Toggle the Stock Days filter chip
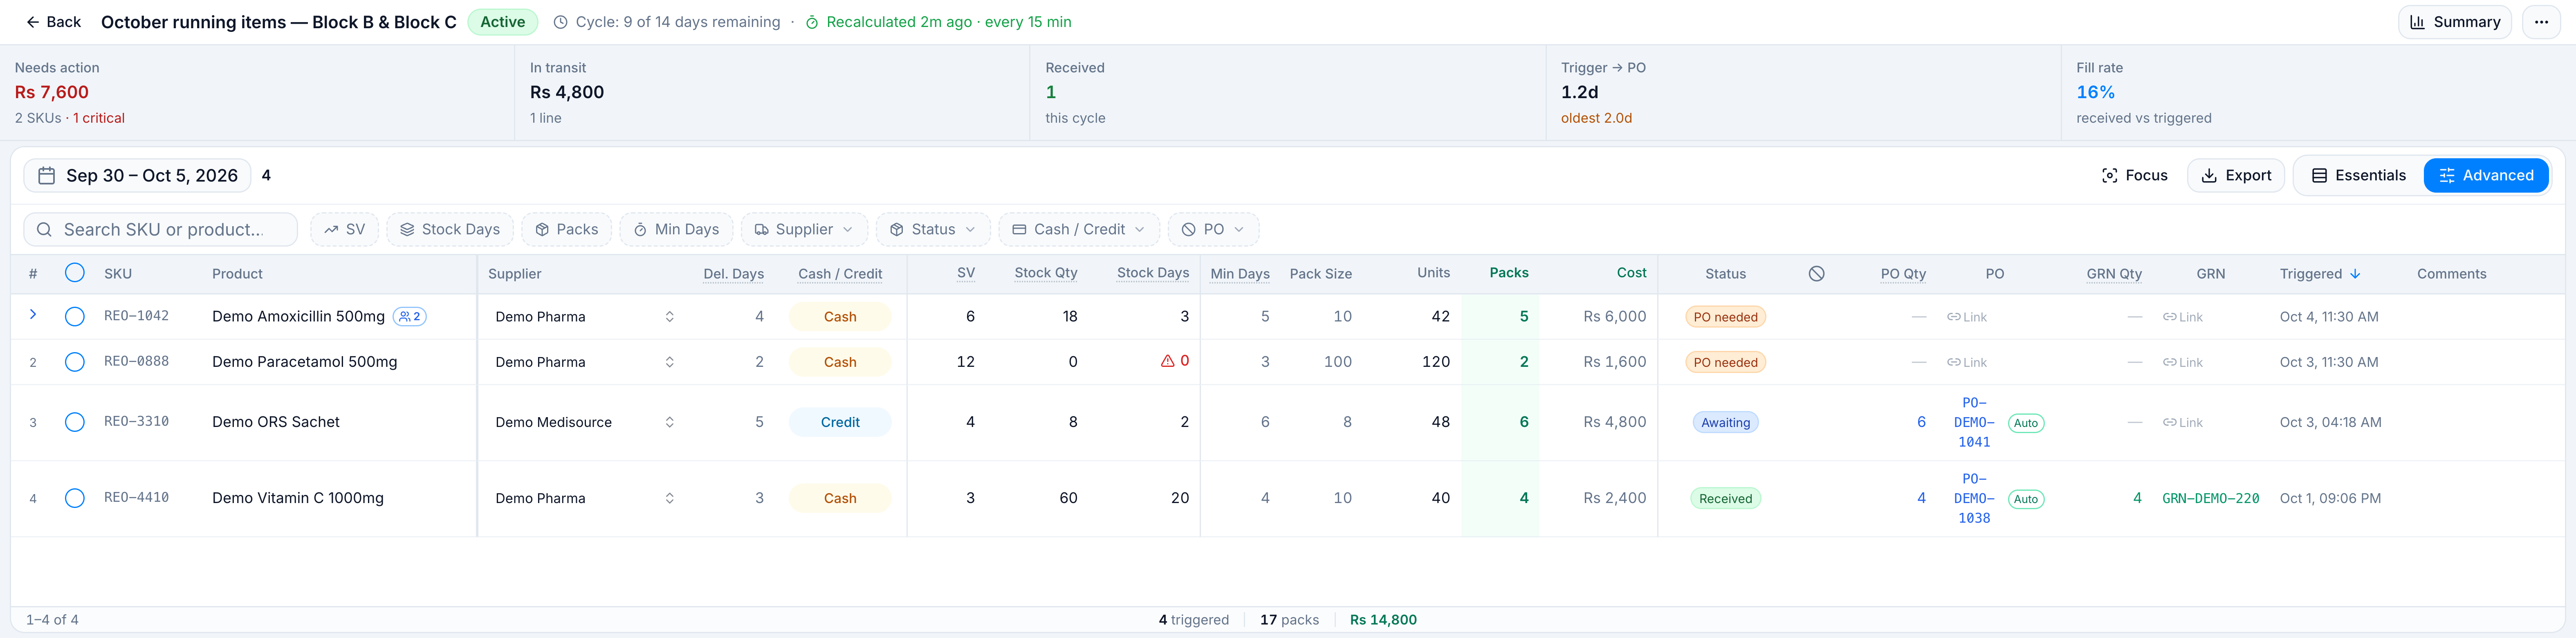Image resolution: width=2576 pixels, height=638 pixels. tap(450, 229)
